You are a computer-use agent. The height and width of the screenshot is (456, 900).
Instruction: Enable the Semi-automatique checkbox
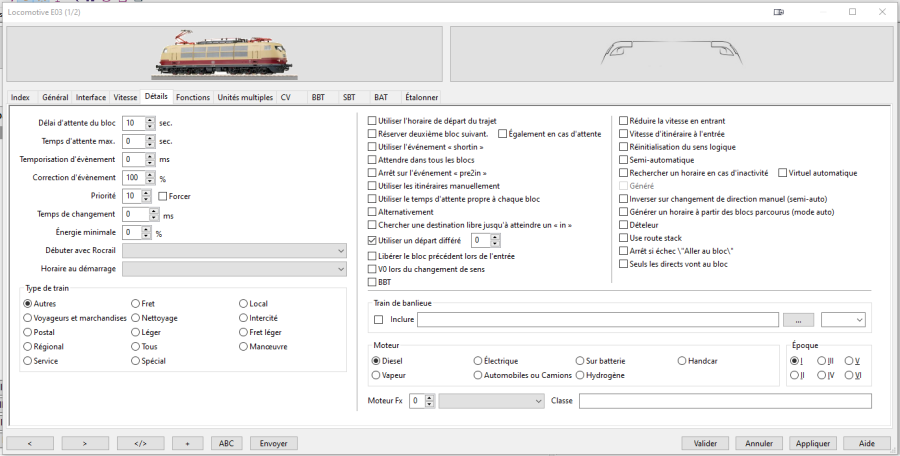coord(624,160)
